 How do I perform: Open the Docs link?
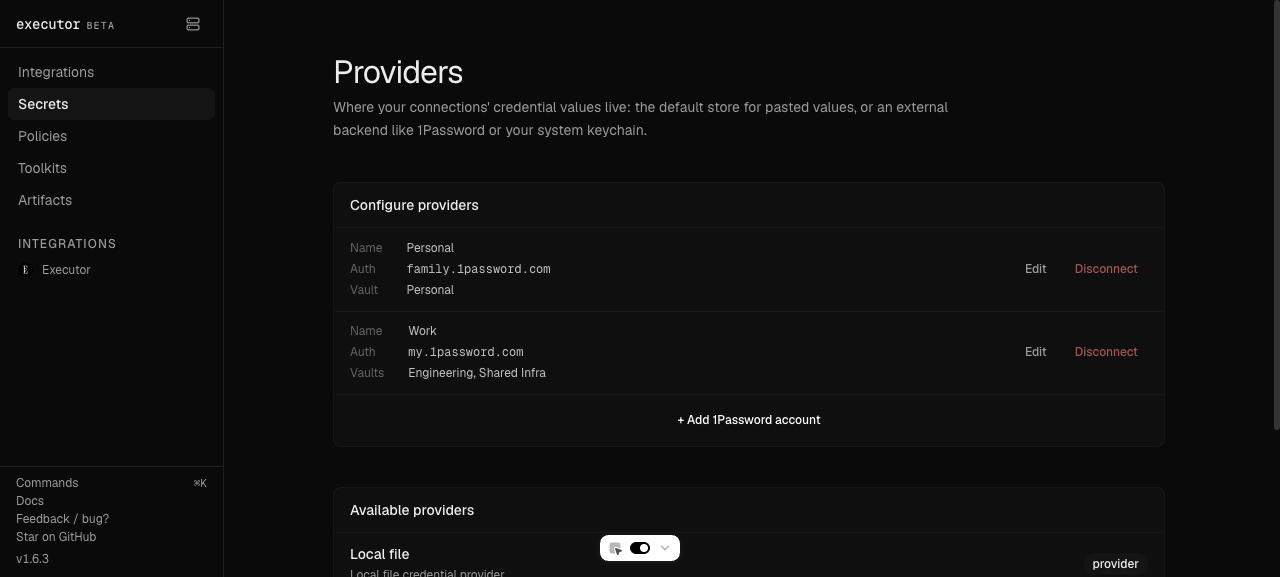tap(30, 501)
